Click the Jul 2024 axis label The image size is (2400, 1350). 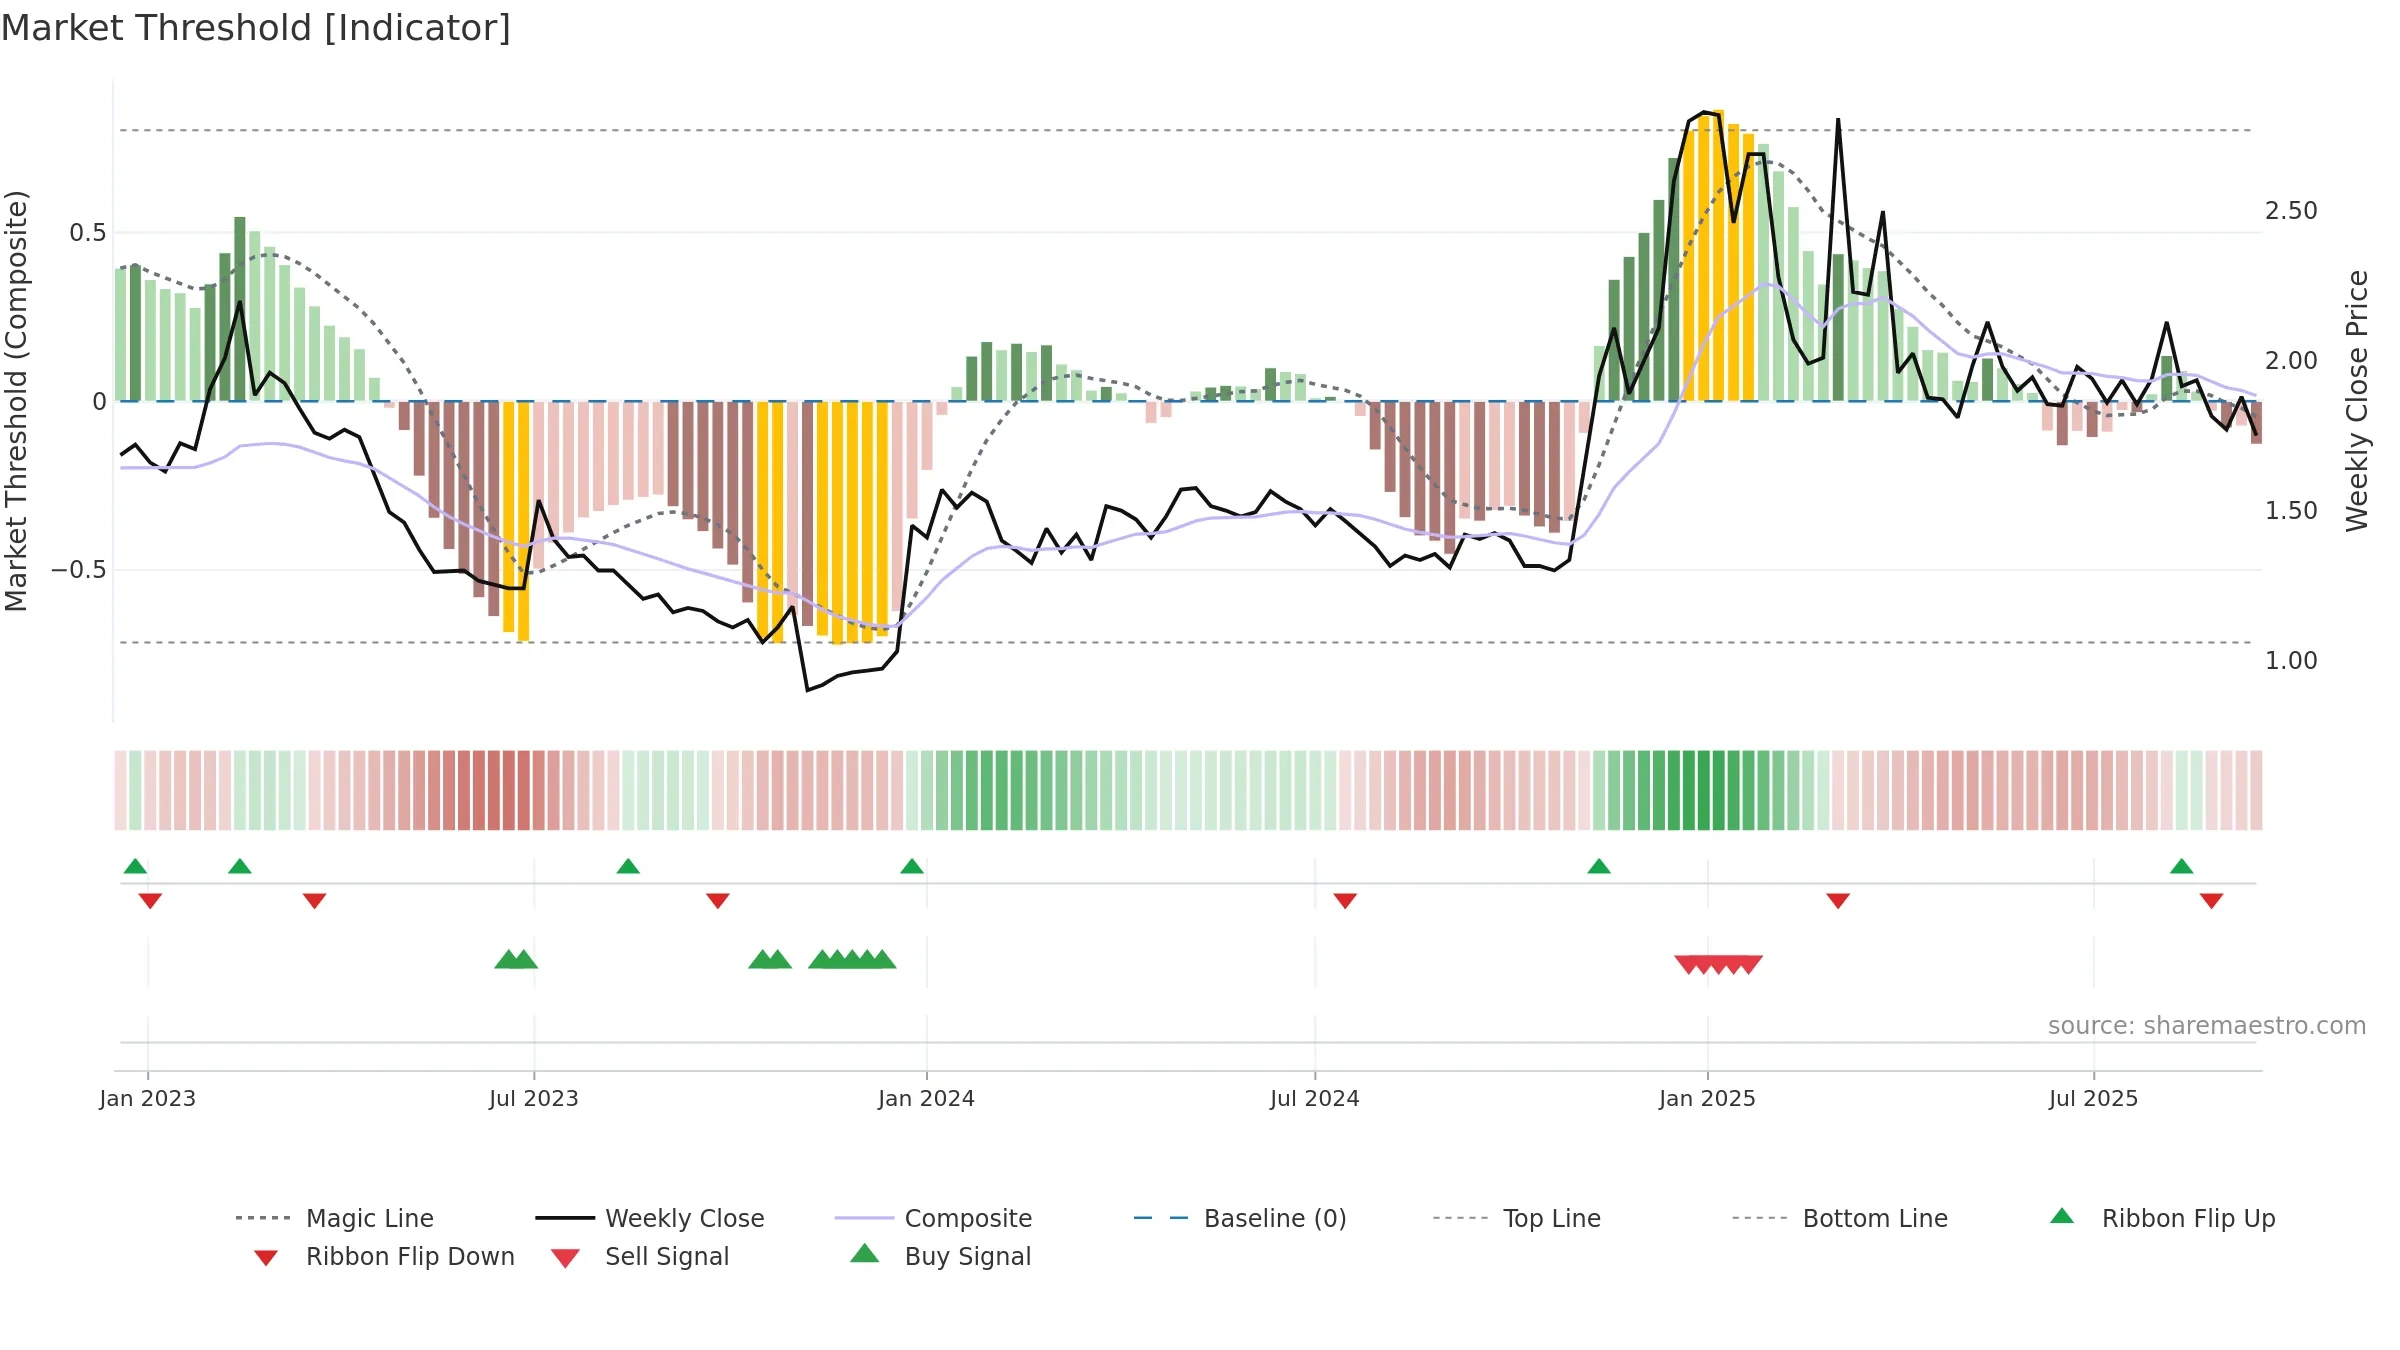click(1315, 1098)
